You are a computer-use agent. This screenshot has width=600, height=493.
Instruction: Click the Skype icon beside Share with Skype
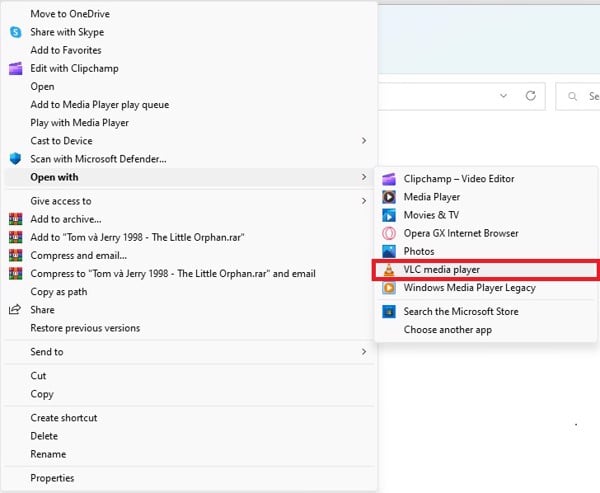(16, 32)
